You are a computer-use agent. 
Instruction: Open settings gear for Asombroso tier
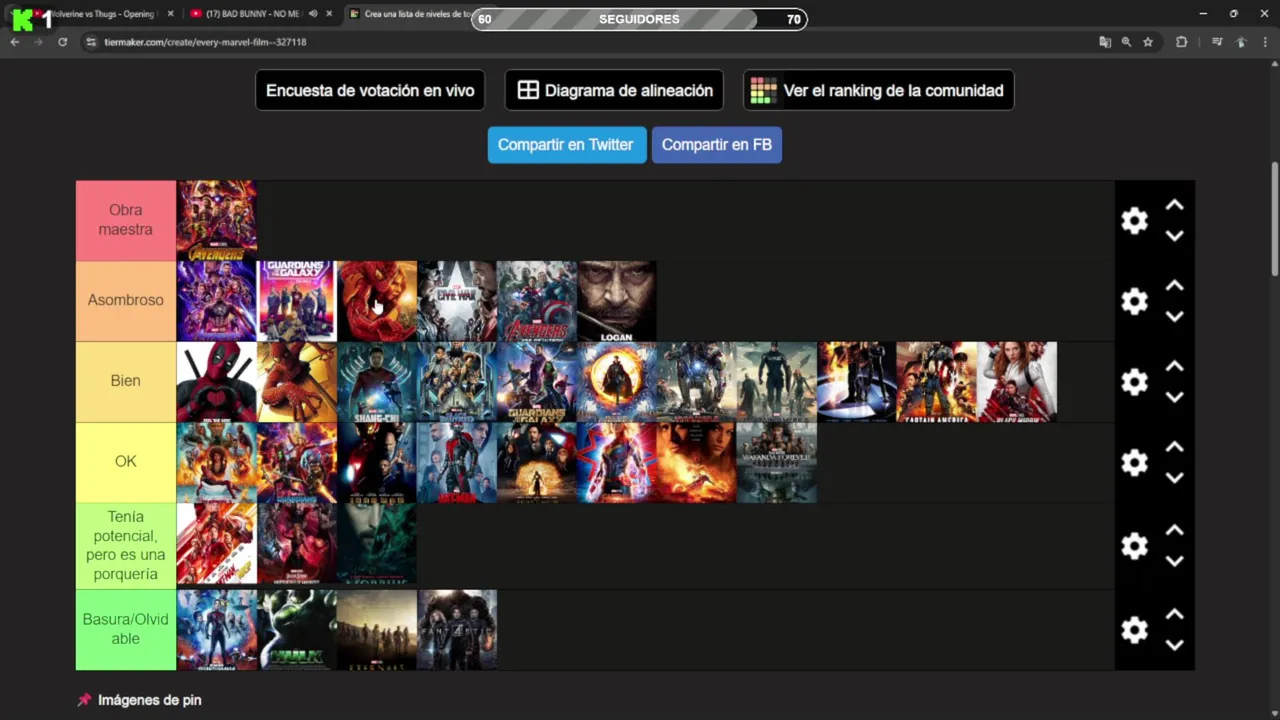point(1134,301)
